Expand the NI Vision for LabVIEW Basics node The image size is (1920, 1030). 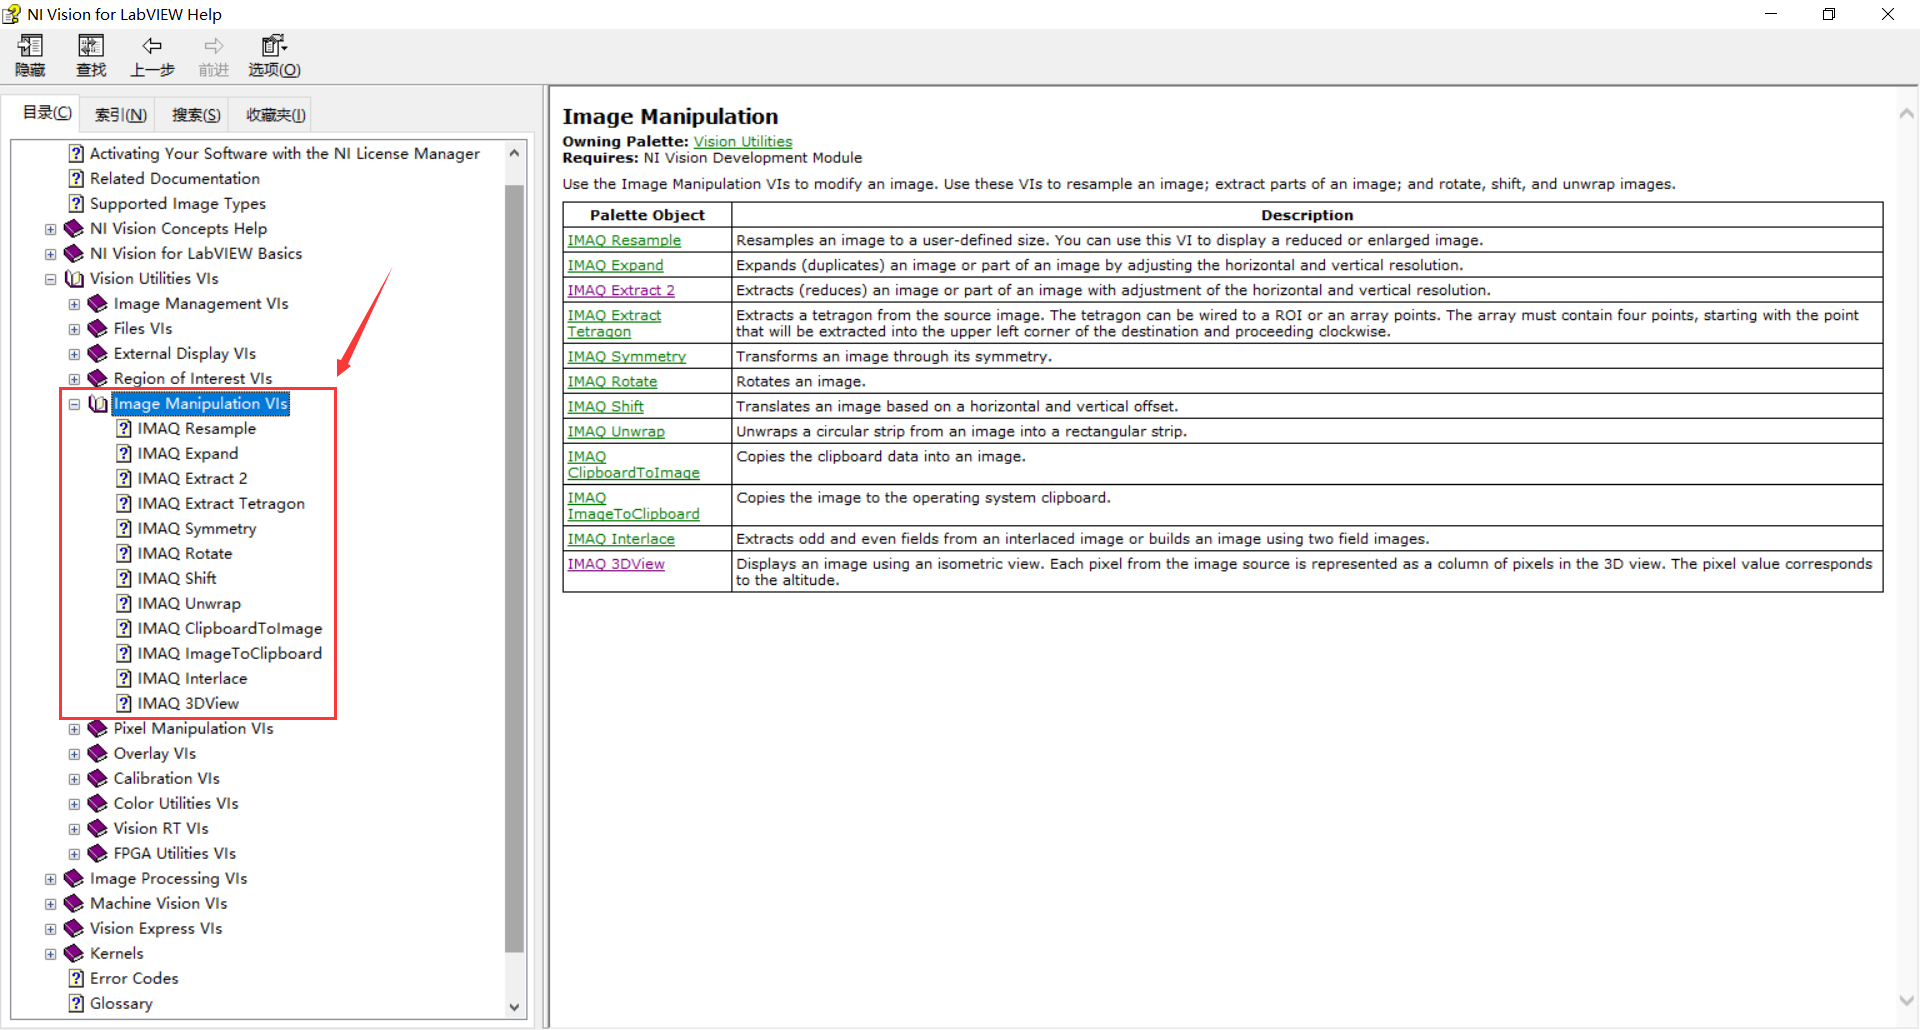50,254
